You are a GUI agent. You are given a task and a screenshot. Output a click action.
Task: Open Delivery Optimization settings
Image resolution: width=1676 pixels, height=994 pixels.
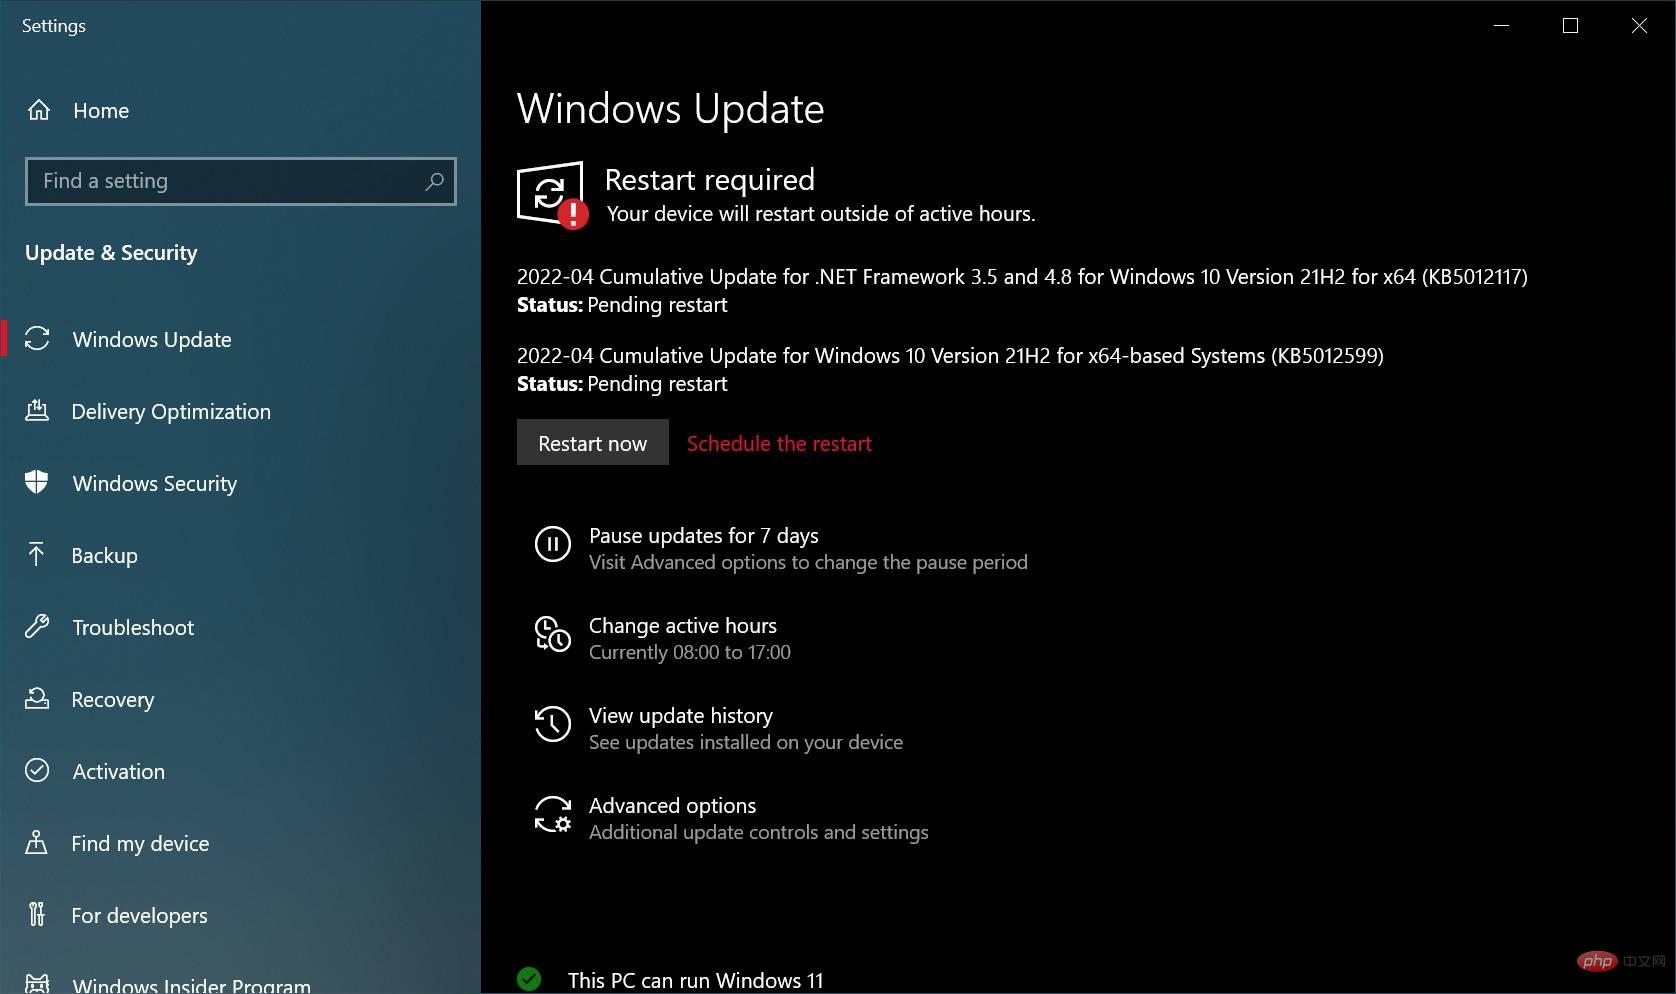[x=240, y=411]
